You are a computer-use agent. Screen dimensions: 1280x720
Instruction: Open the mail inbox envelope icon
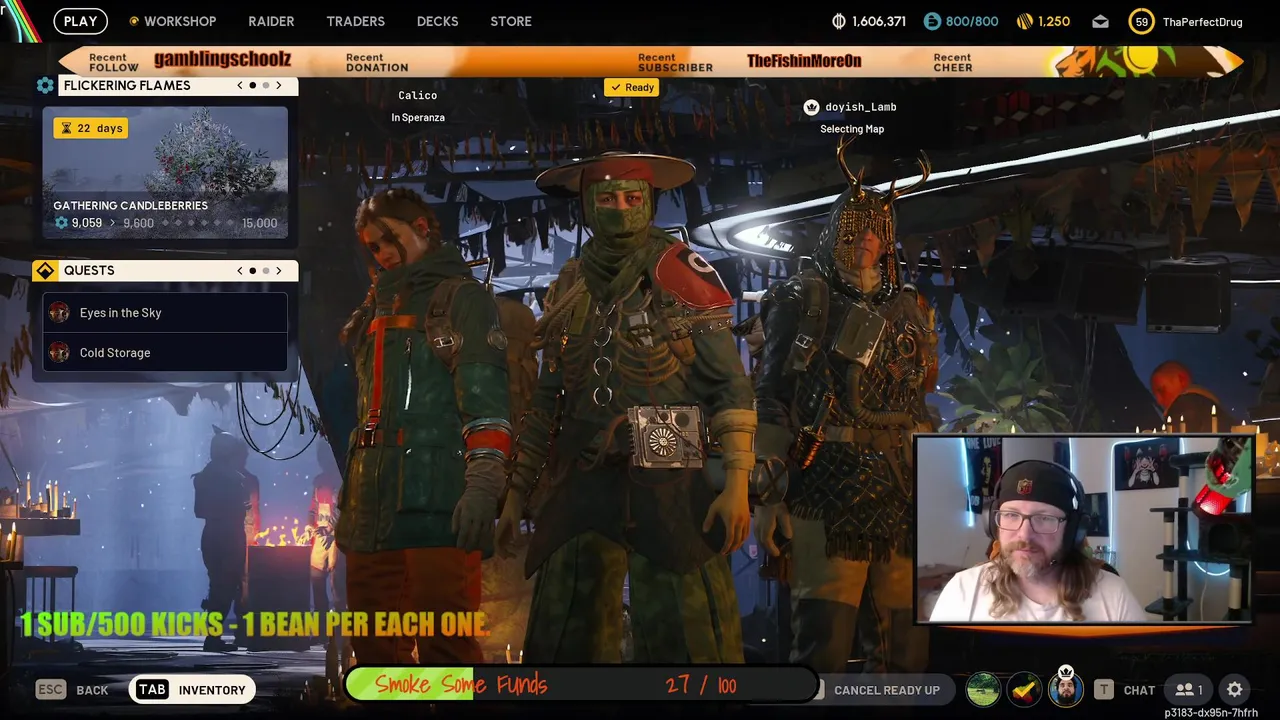click(1100, 21)
